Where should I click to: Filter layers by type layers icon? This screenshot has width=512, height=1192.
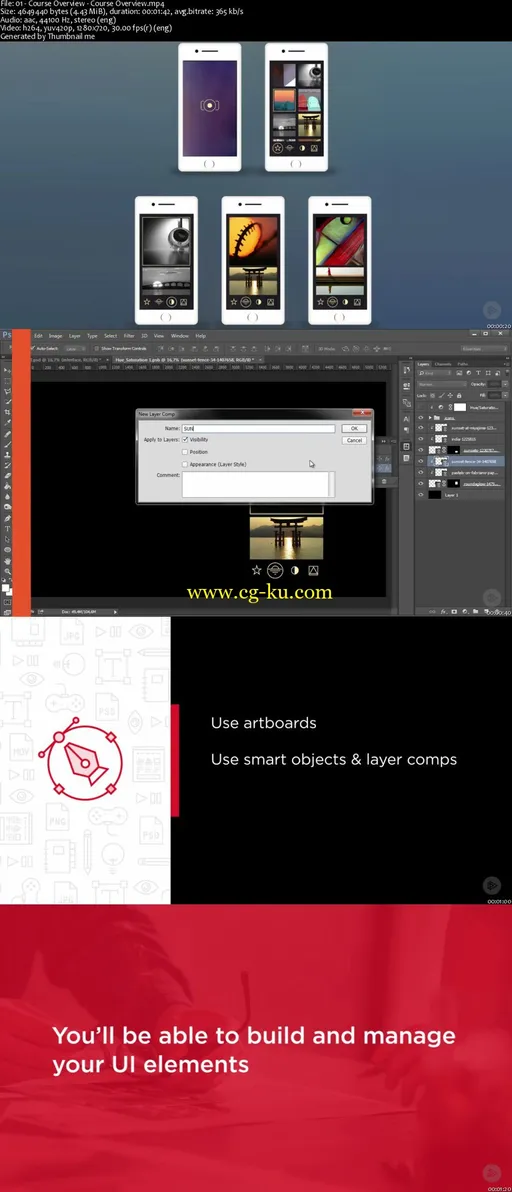pyautogui.click(x=478, y=372)
